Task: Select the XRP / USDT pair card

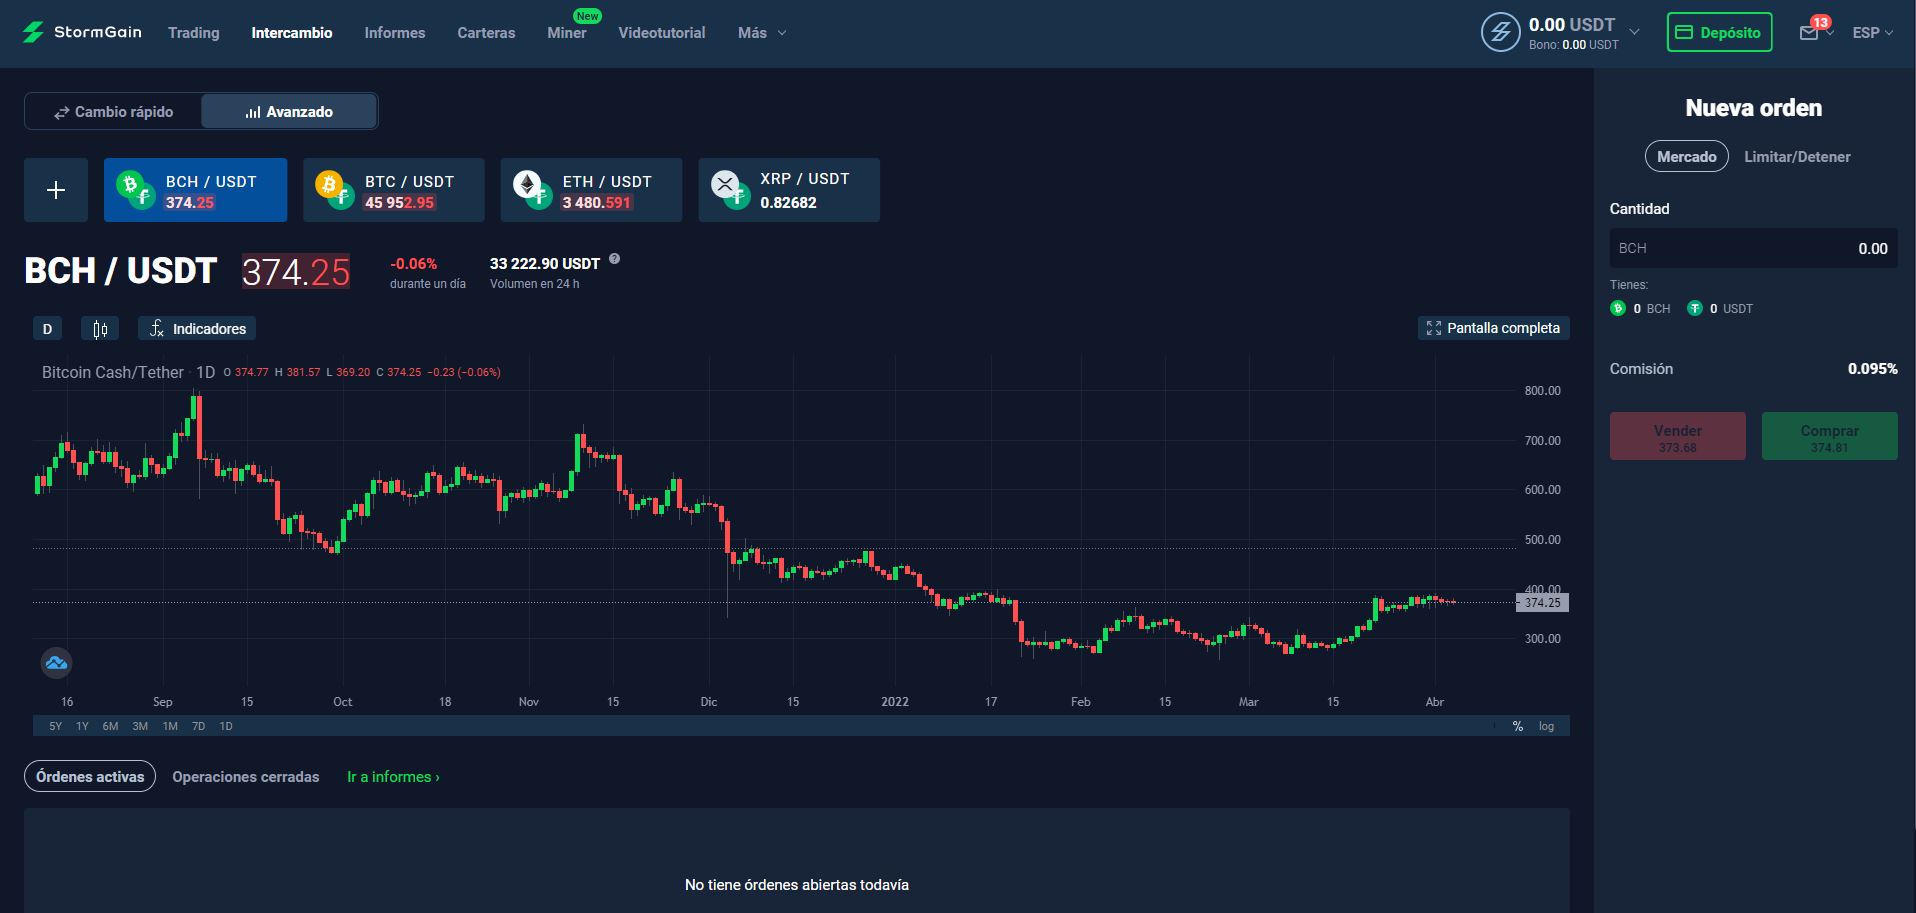Action: click(789, 190)
